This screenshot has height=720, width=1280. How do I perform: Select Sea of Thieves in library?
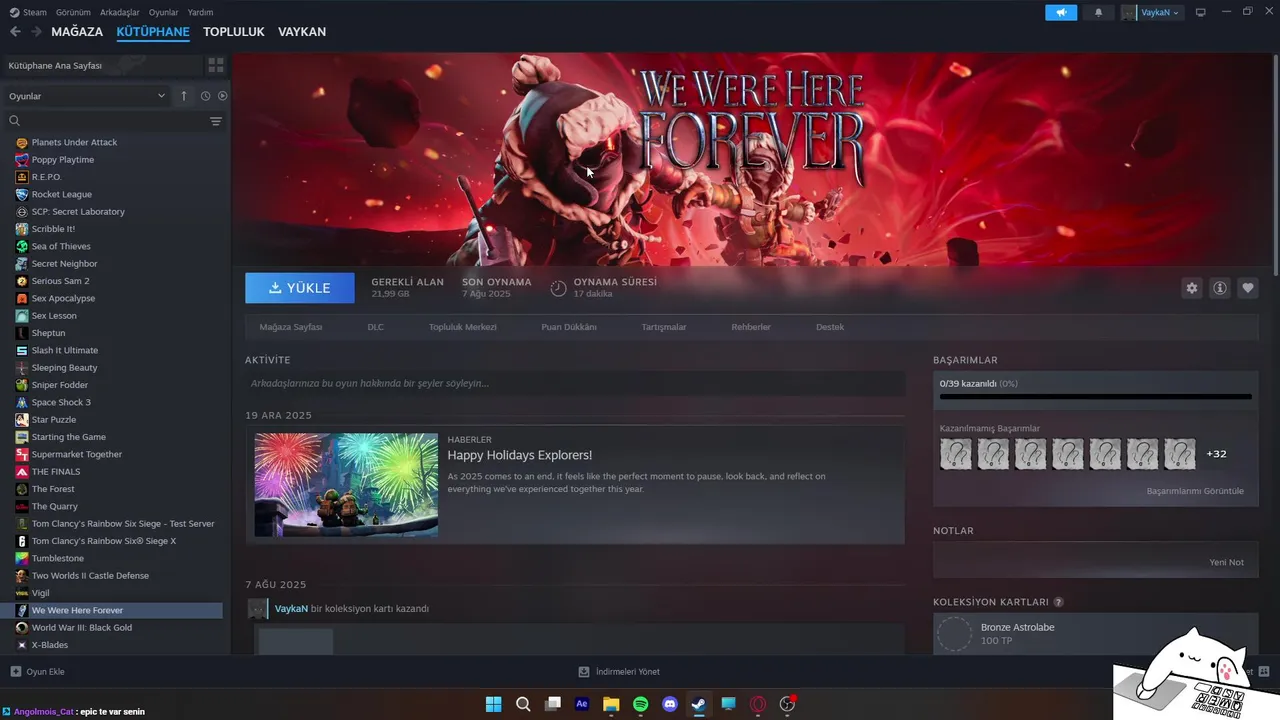point(61,246)
